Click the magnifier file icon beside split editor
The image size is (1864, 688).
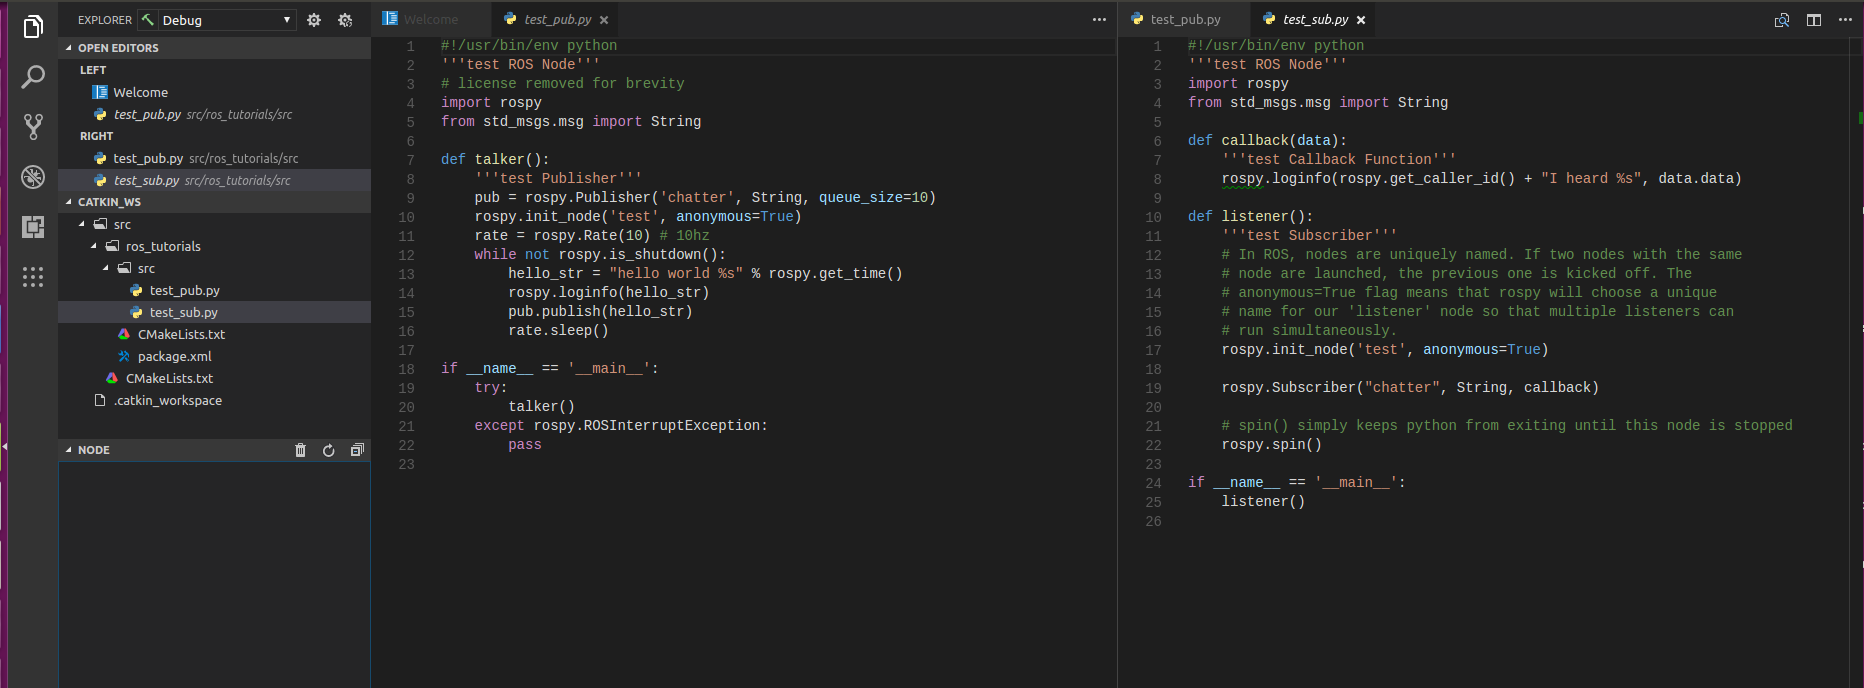coord(1781,20)
